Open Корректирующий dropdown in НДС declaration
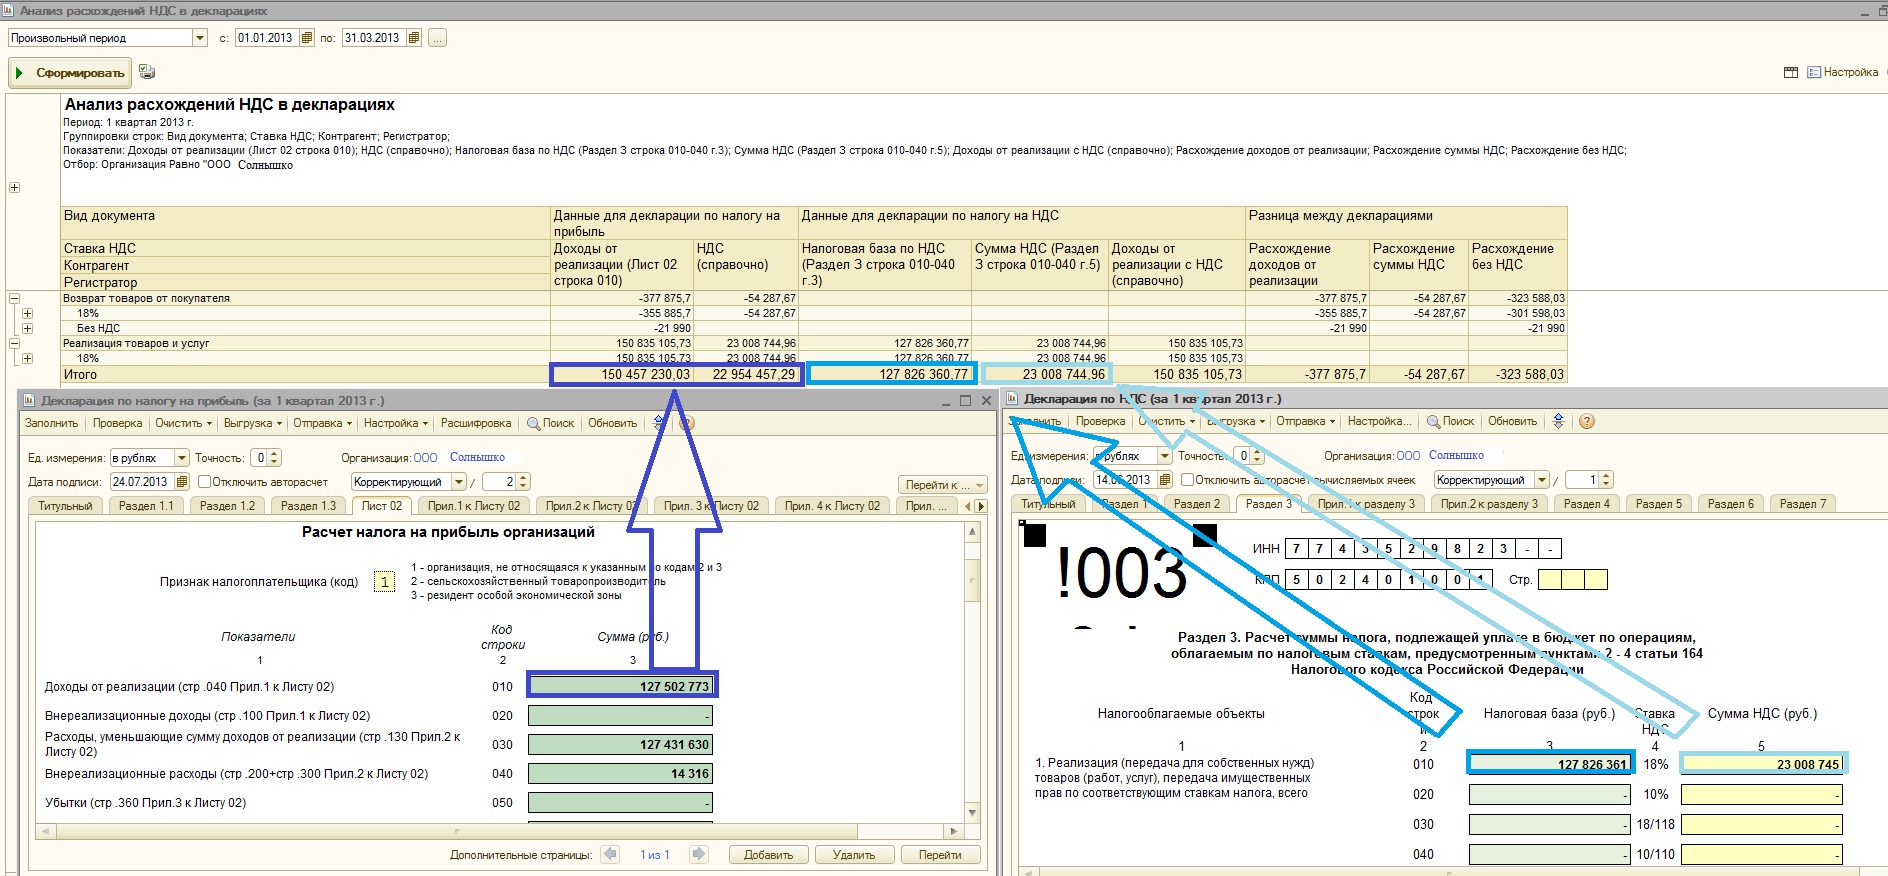Image resolution: width=1888 pixels, height=876 pixels. click(1542, 480)
